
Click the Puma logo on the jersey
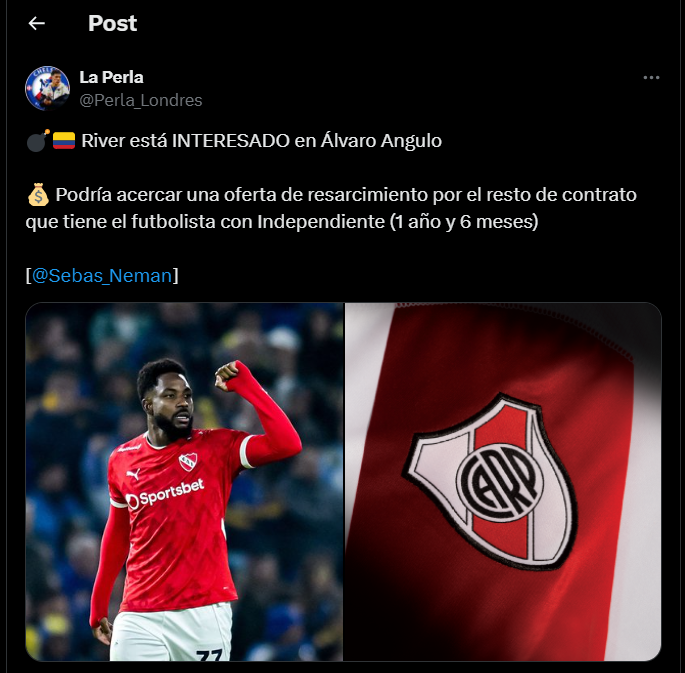[x=132, y=474]
